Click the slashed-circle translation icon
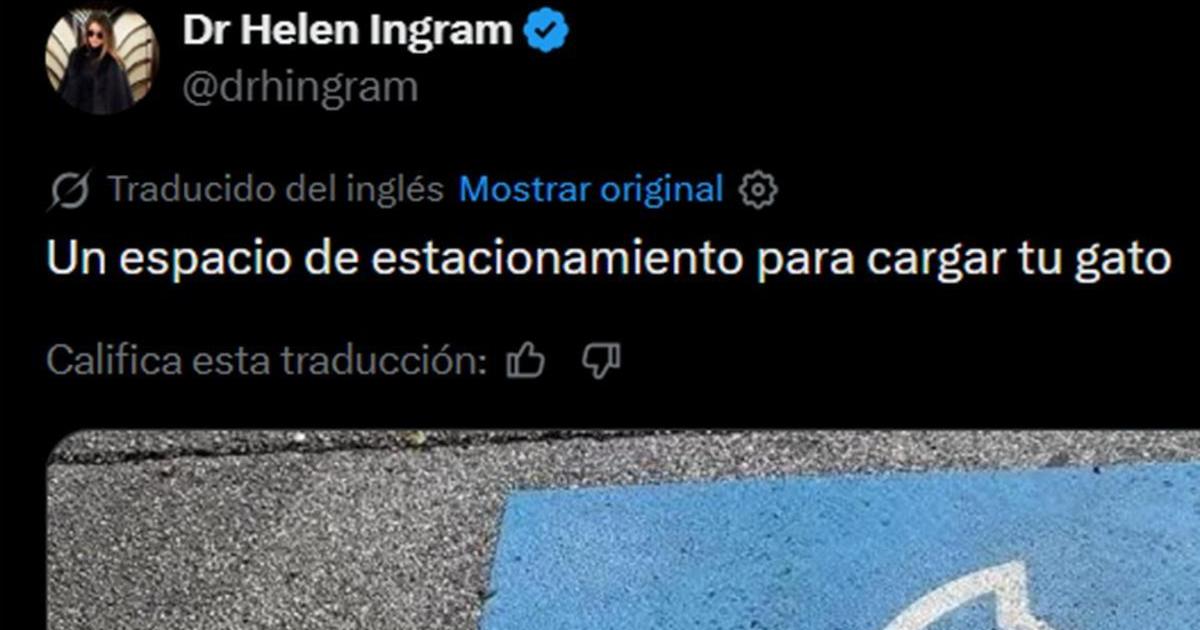 pyautogui.click(x=71, y=190)
